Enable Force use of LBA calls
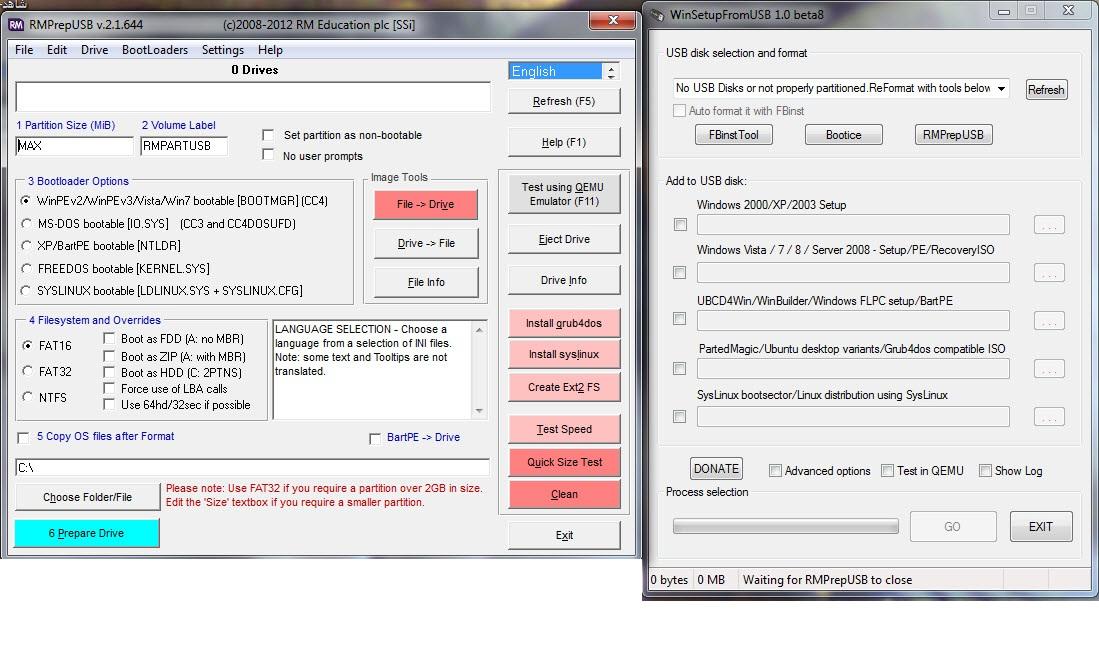This screenshot has height=654, width=1099. [x=109, y=388]
